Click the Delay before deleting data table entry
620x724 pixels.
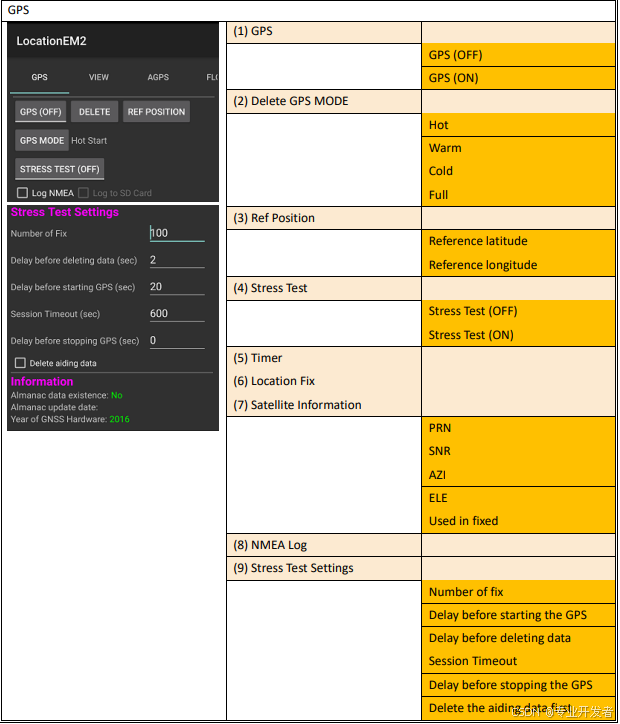pyautogui.click(x=500, y=638)
